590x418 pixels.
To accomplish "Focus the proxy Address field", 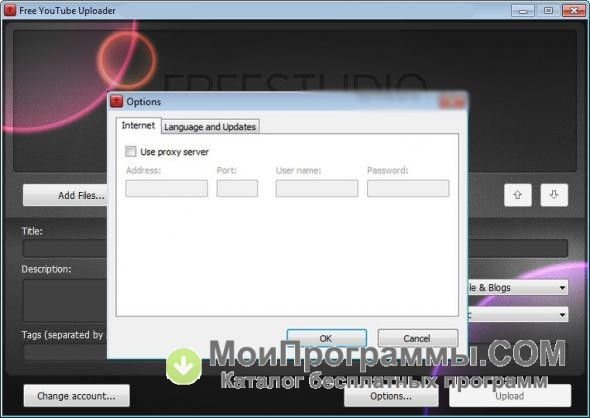I will coord(167,188).
